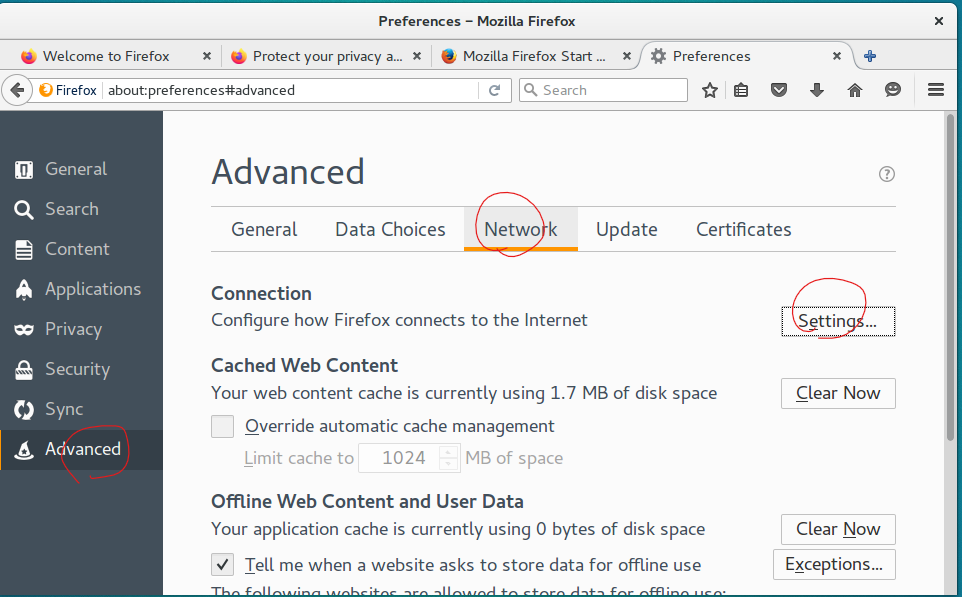Close the Mozilla Firefox Start tab

tap(626, 56)
